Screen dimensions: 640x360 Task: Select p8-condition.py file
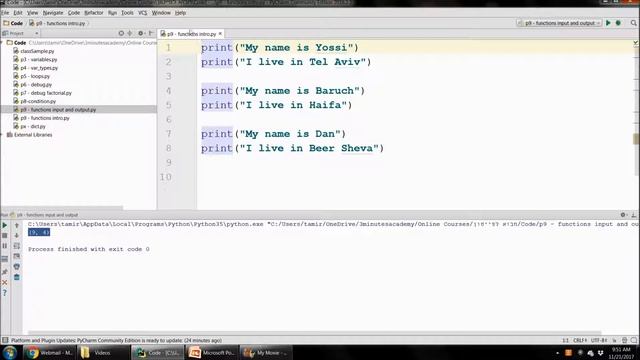38,101
